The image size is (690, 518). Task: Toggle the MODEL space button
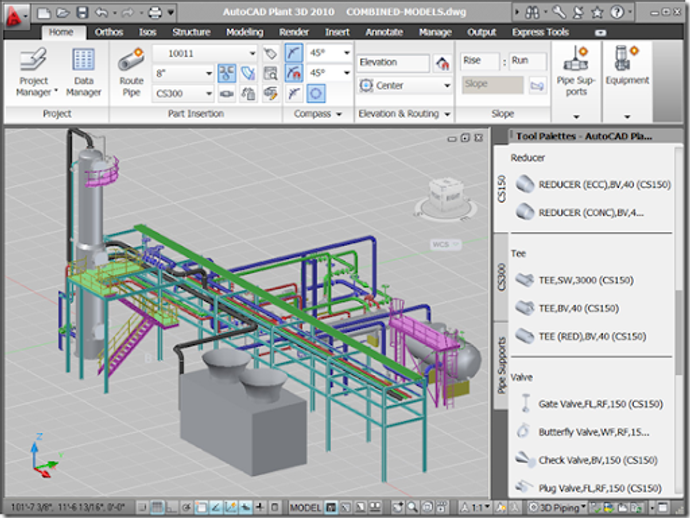click(x=306, y=508)
